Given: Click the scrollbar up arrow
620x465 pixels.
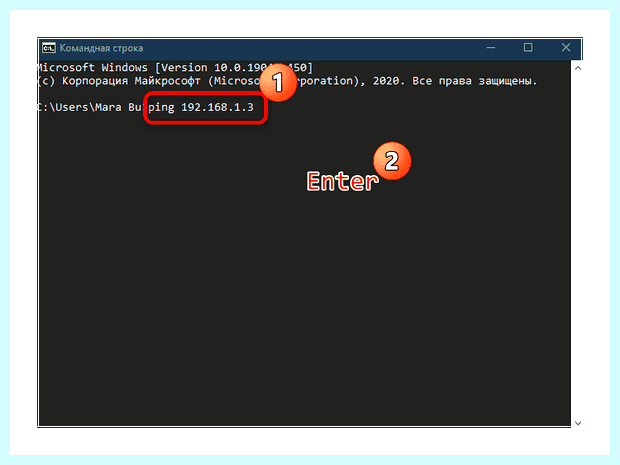Looking at the screenshot, I should point(578,68).
